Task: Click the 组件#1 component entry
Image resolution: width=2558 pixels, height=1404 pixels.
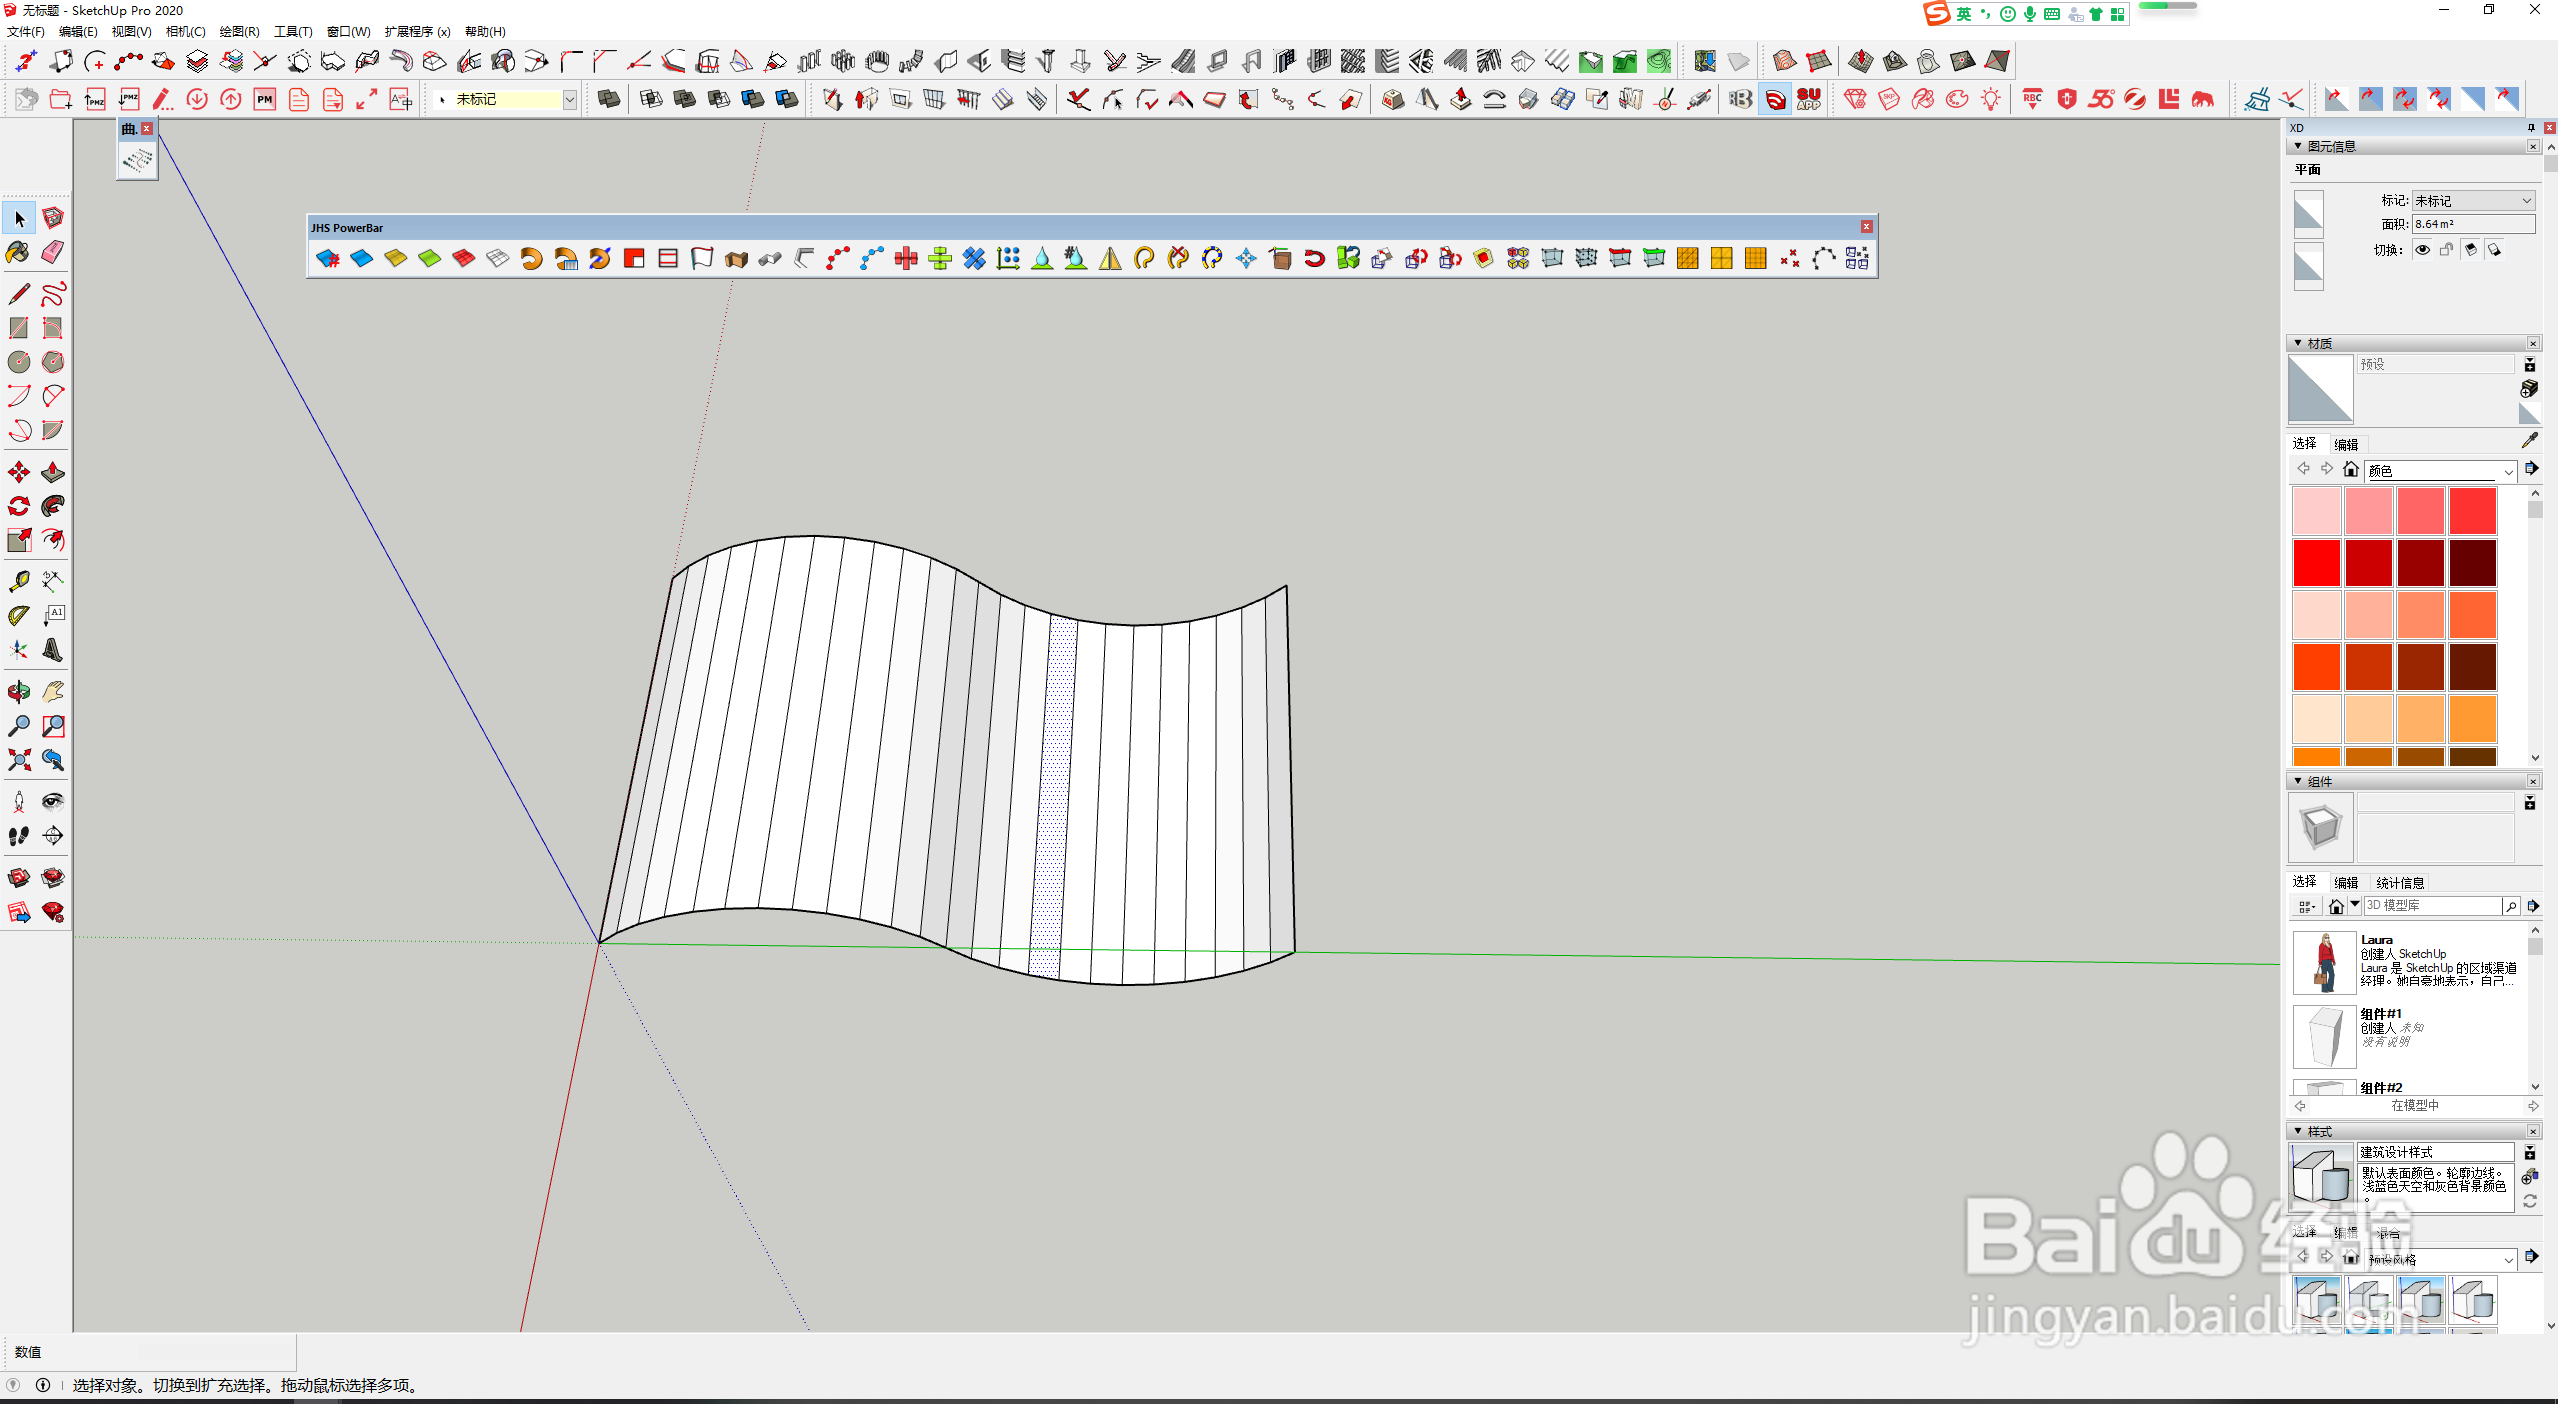Action: [x=2410, y=1036]
